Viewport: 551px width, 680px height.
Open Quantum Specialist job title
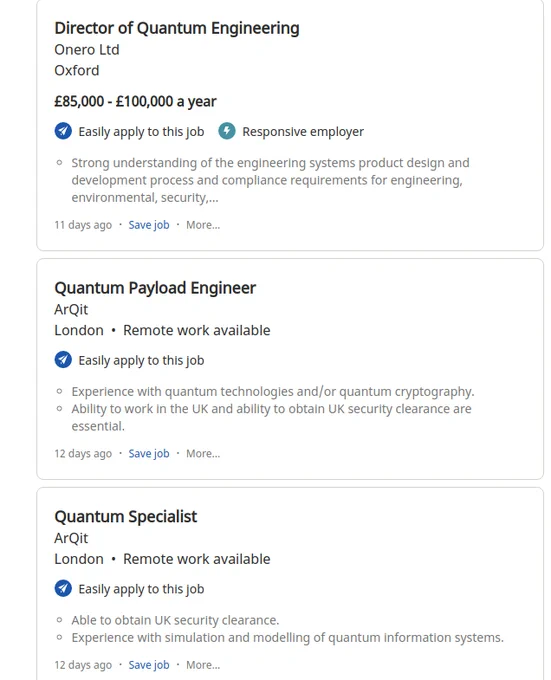[126, 517]
